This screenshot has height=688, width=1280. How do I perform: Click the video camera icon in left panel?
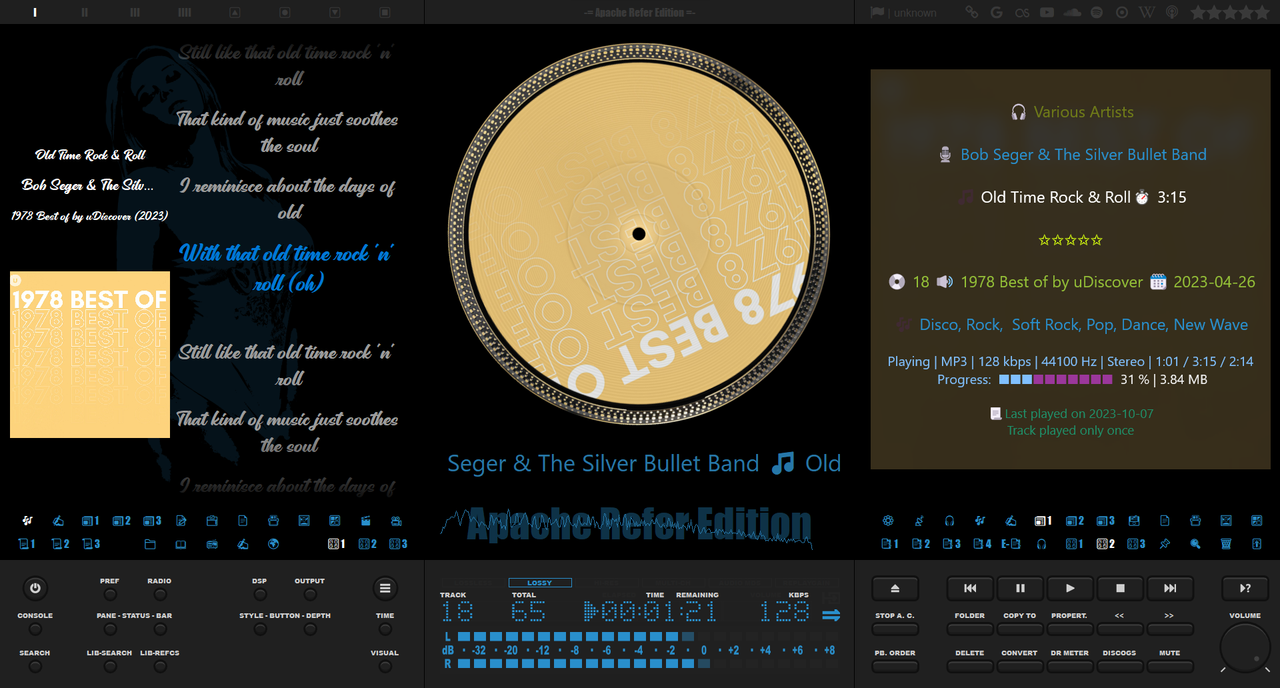pos(396,521)
